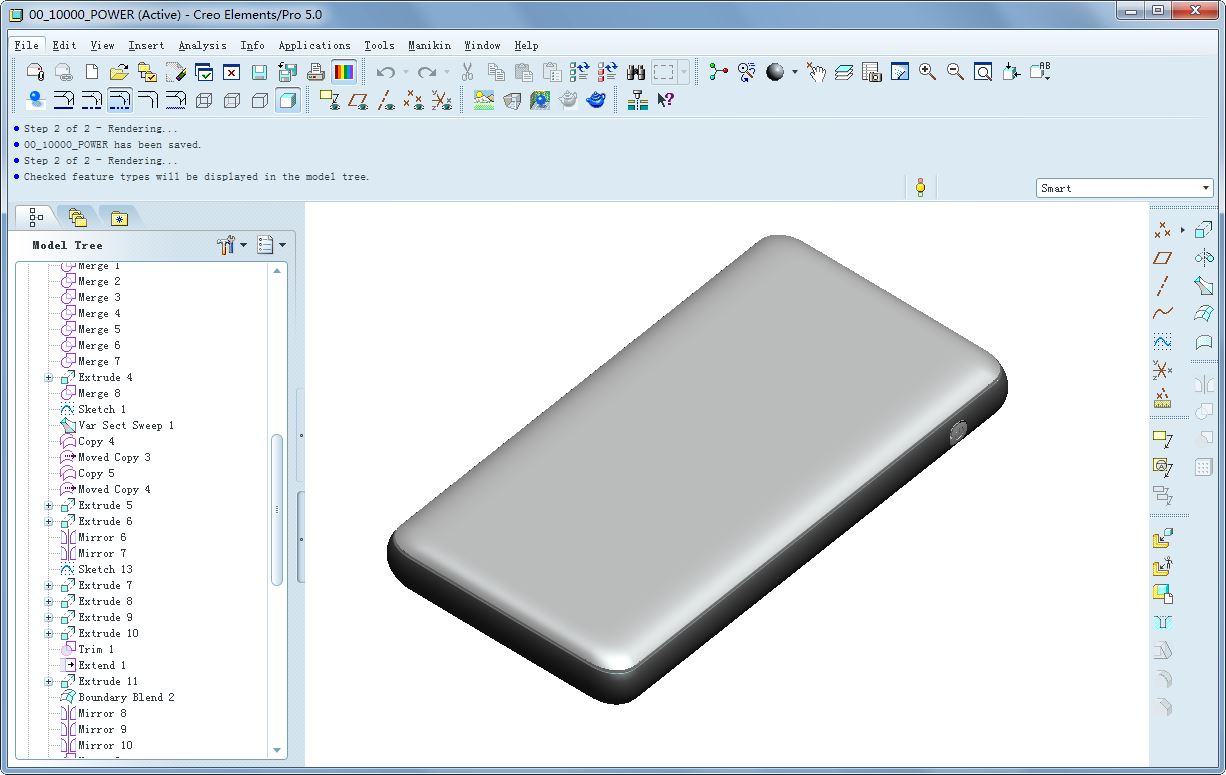This screenshot has height=775, width=1226.
Task: Undo the last action
Action: [386, 72]
